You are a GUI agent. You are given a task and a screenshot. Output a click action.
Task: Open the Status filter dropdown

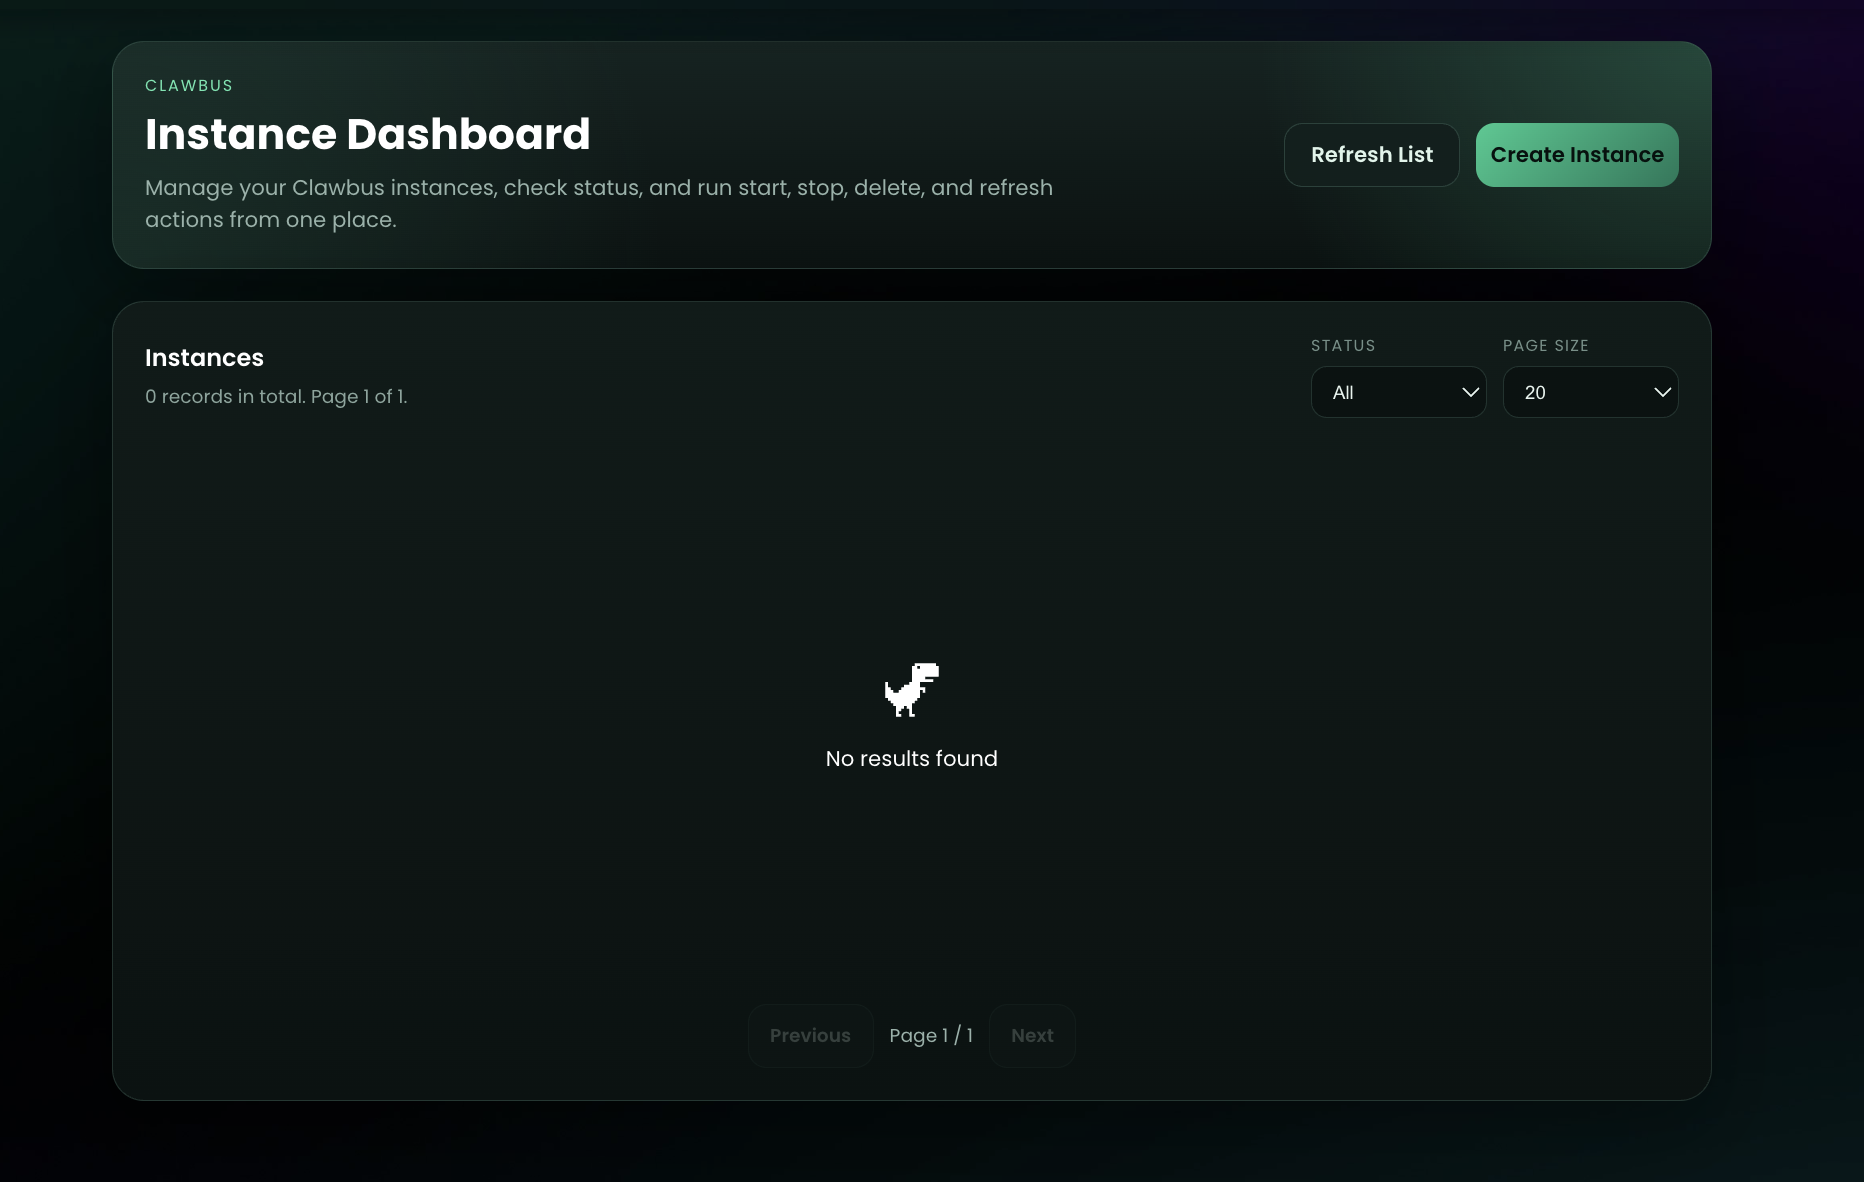pos(1398,392)
